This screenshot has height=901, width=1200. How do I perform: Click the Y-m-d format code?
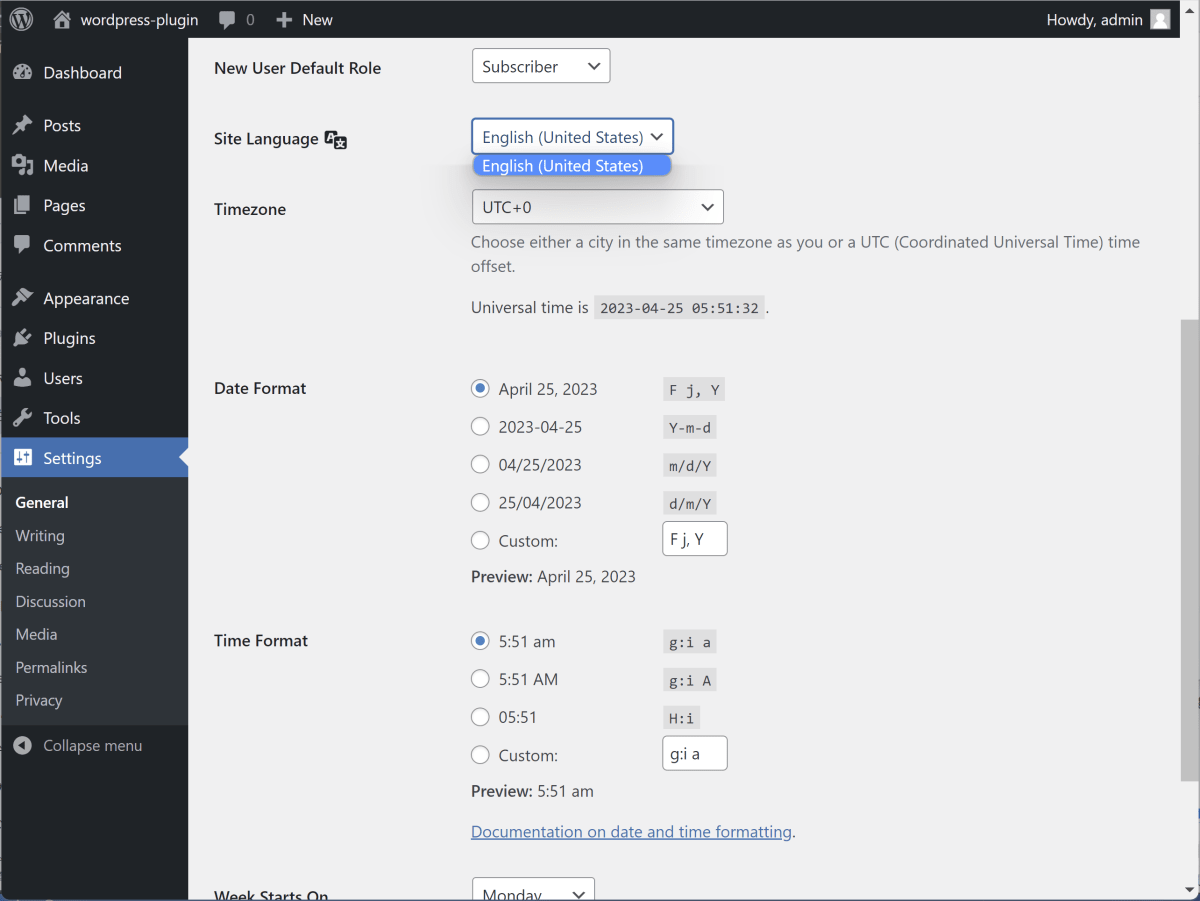click(x=690, y=428)
